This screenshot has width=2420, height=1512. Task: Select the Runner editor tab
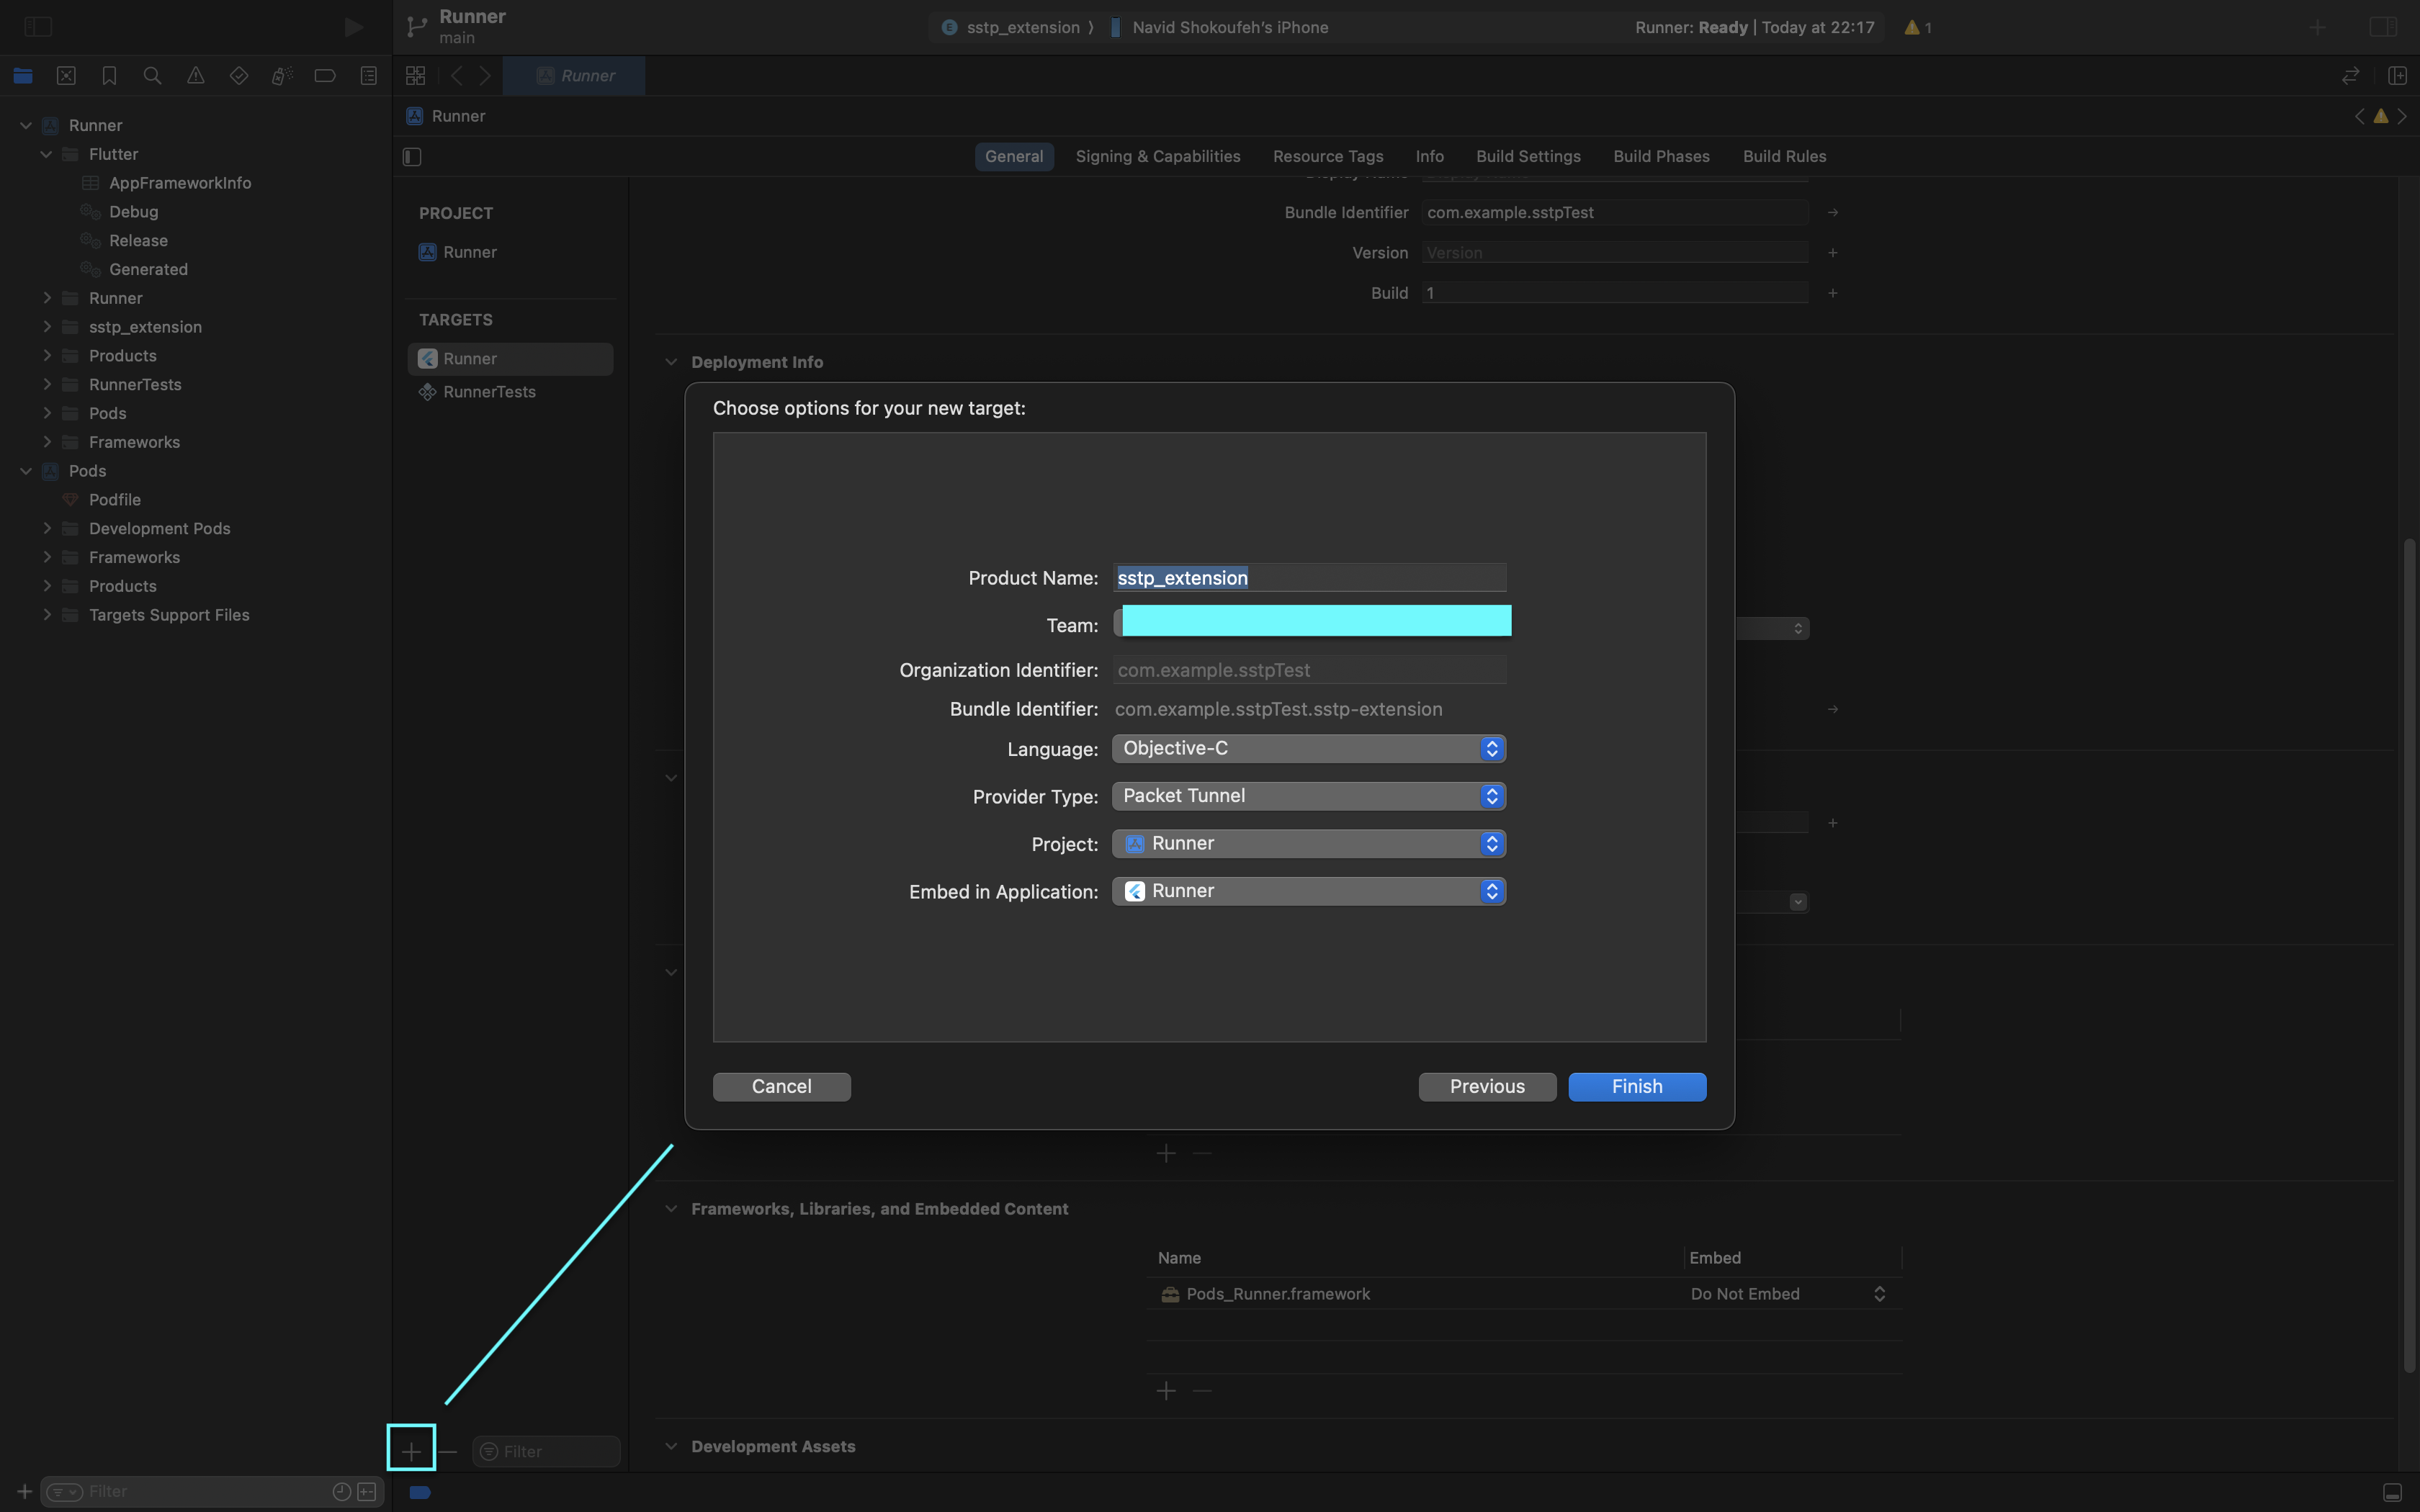click(574, 75)
